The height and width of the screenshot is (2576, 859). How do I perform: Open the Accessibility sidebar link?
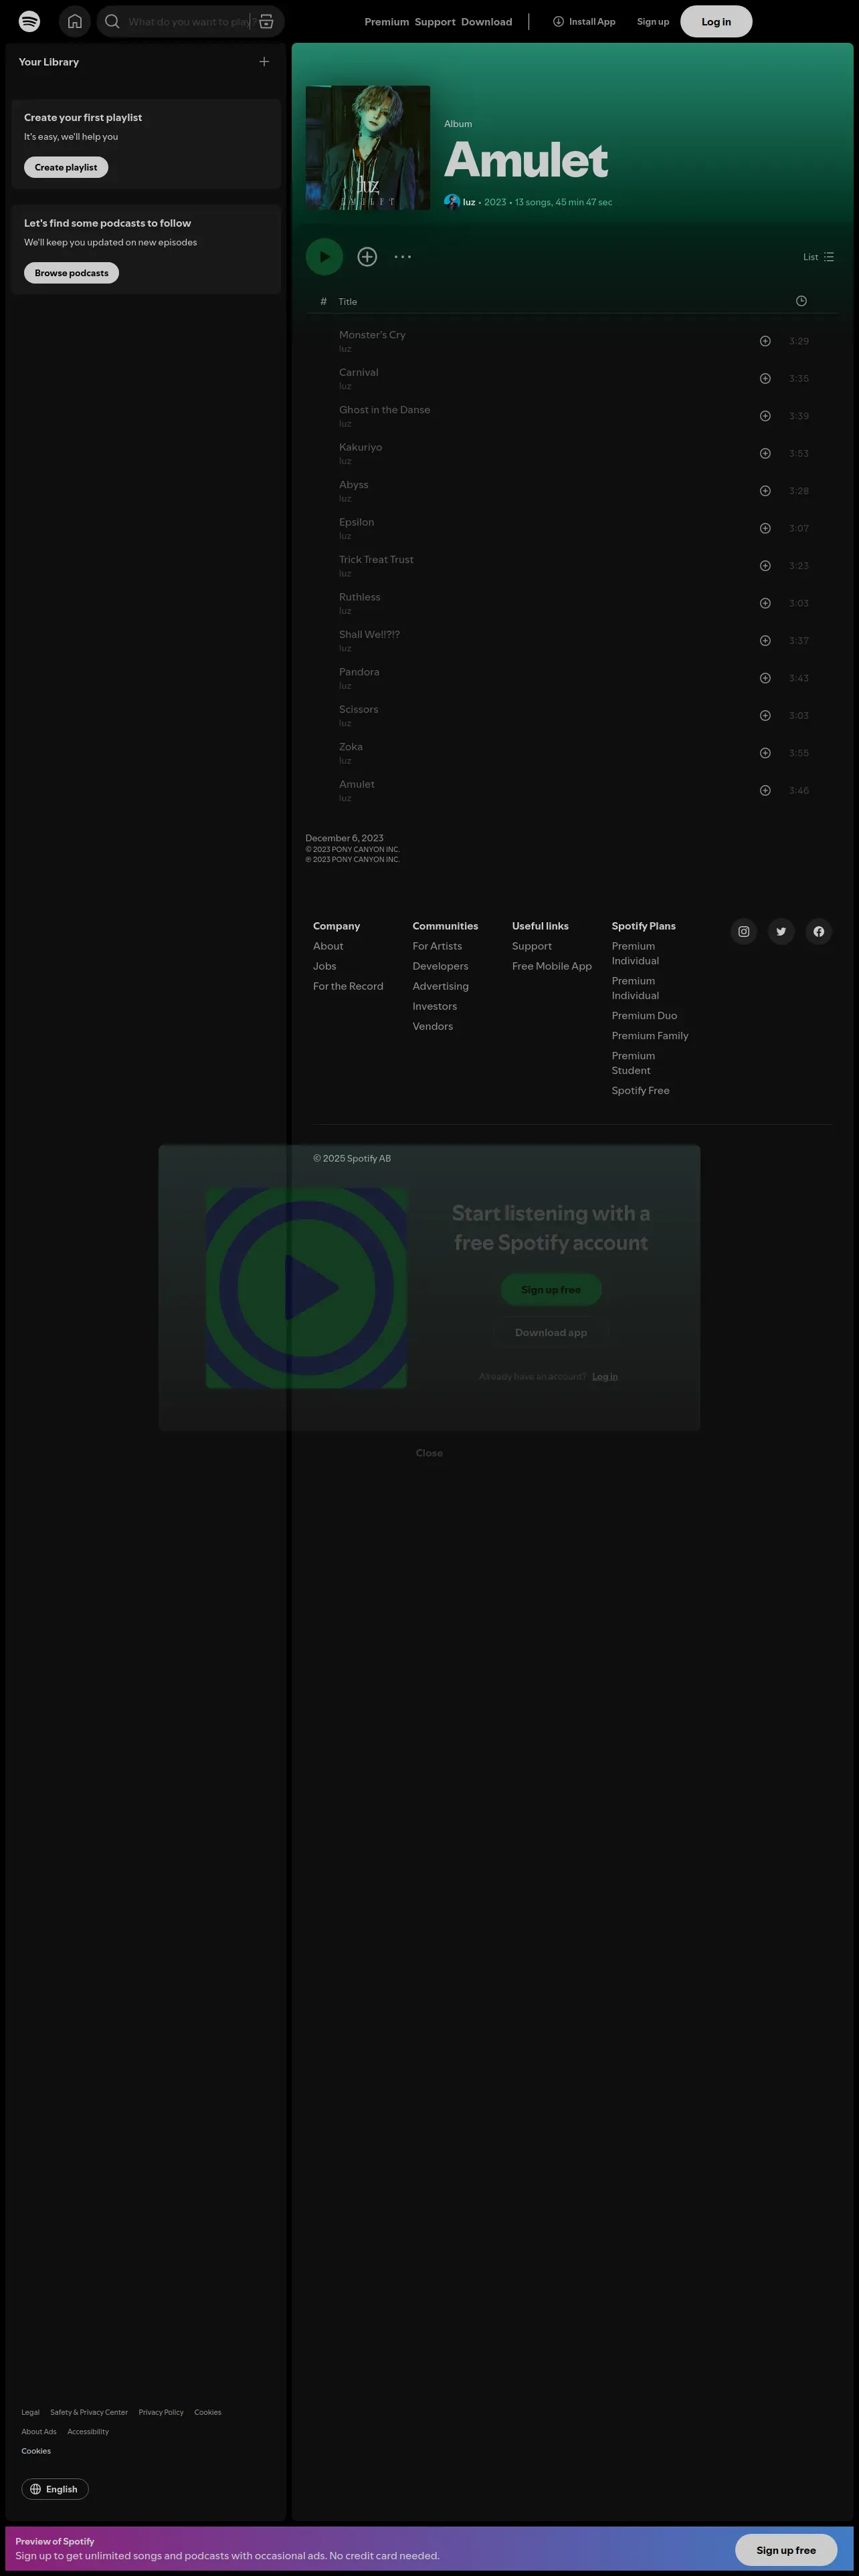pos(88,2431)
